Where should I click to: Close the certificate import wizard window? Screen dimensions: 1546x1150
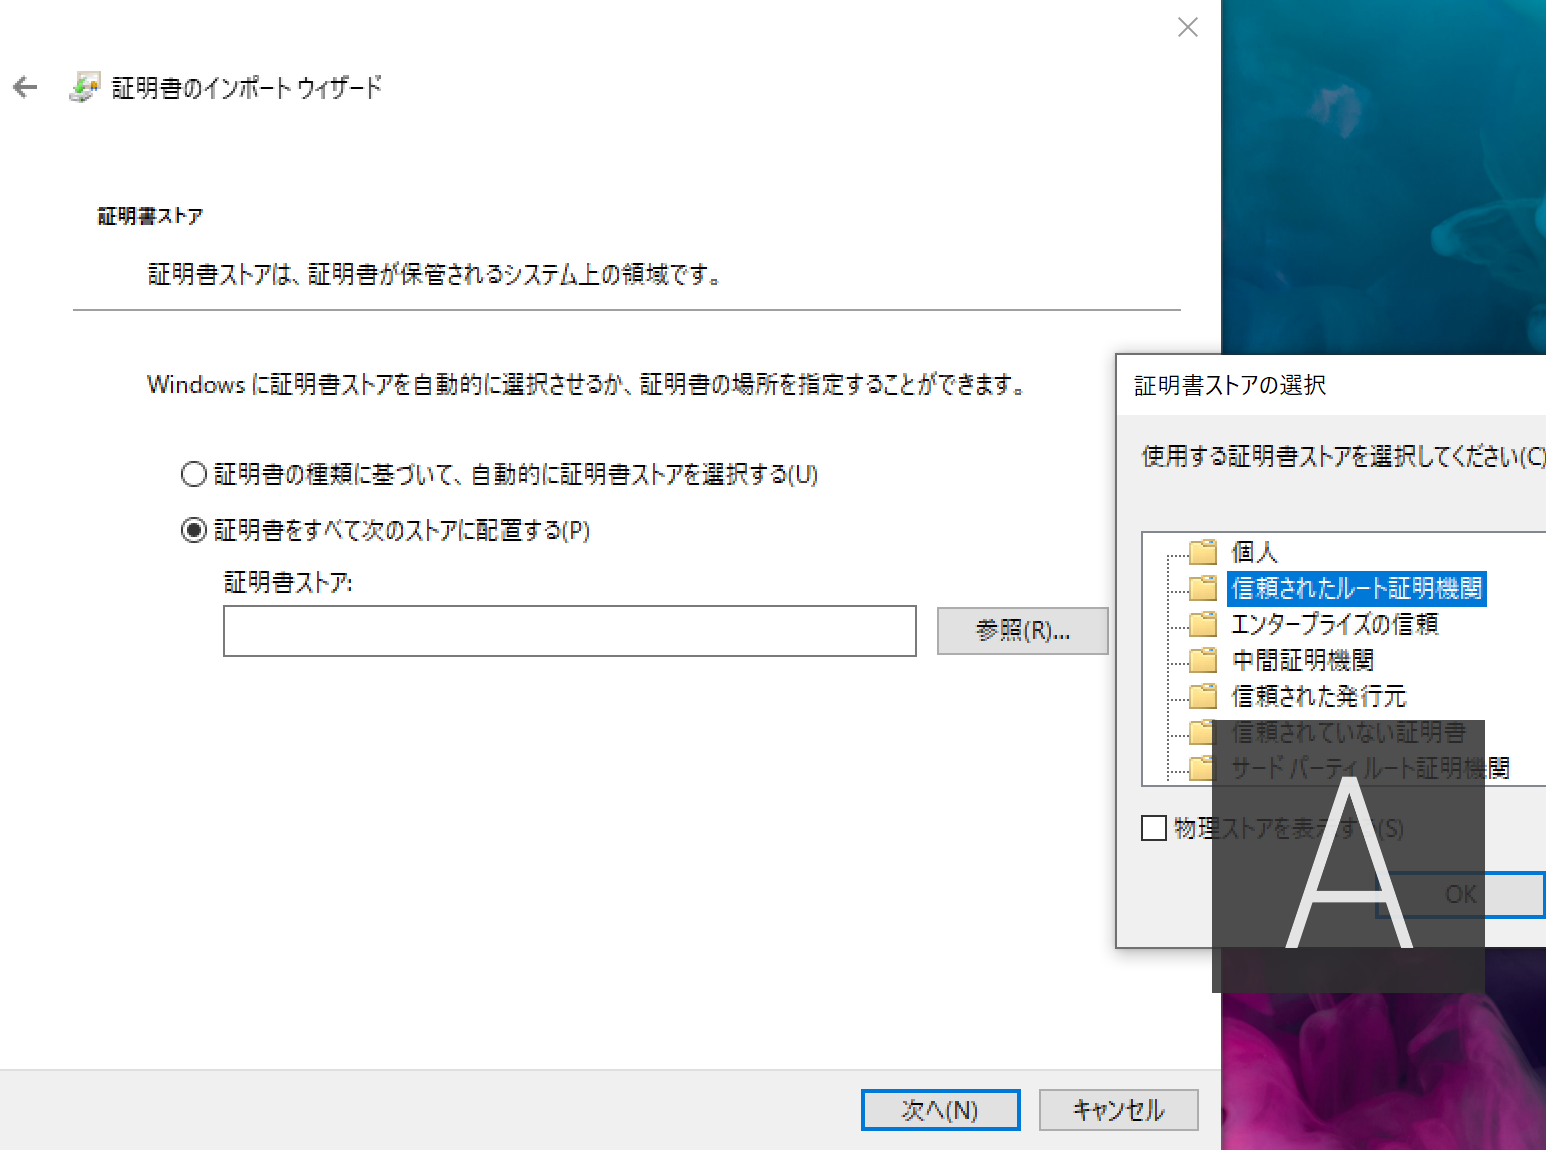coord(1188,27)
